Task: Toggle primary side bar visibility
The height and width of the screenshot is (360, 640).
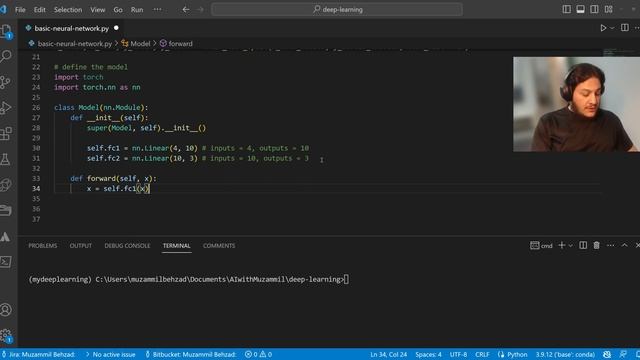Action: coord(567,9)
